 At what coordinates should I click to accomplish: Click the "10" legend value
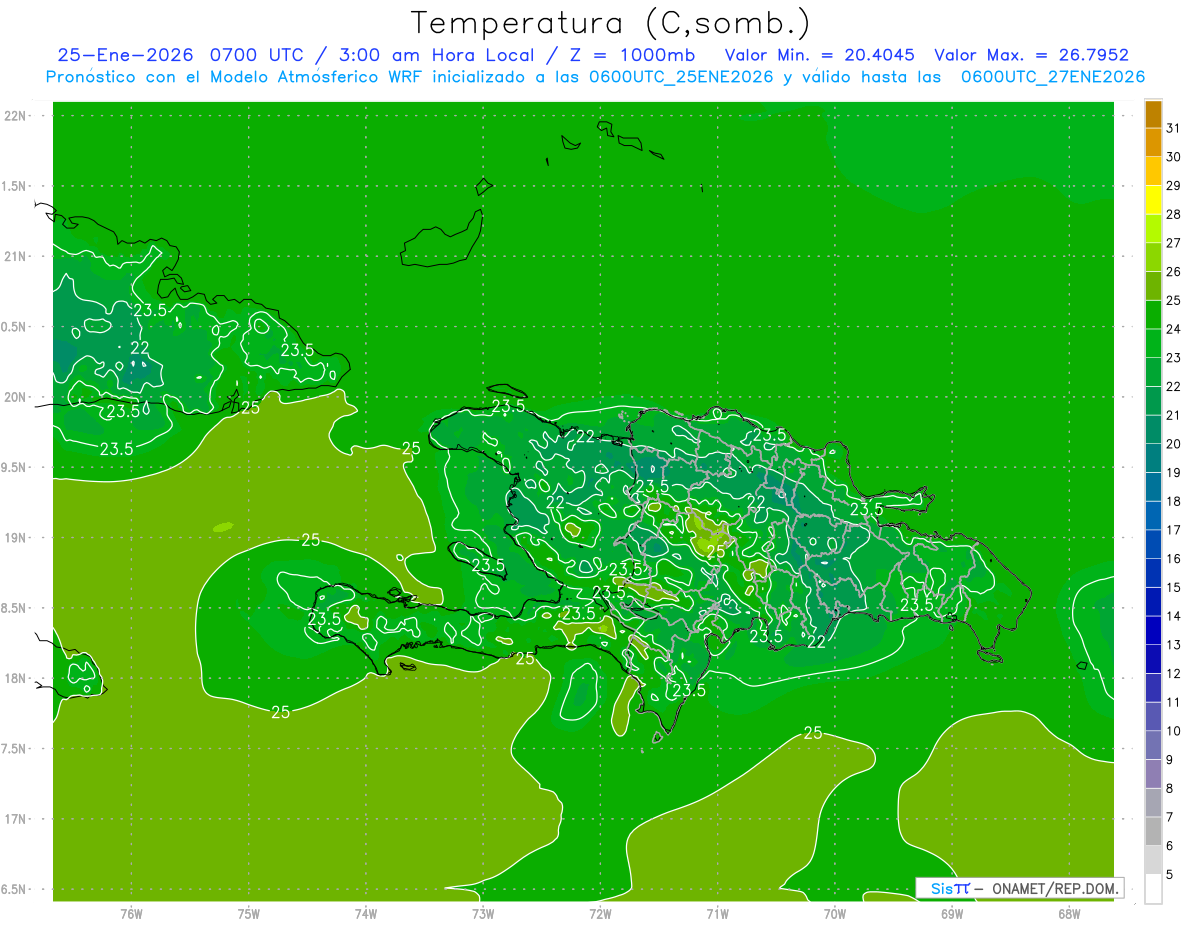1174,731
